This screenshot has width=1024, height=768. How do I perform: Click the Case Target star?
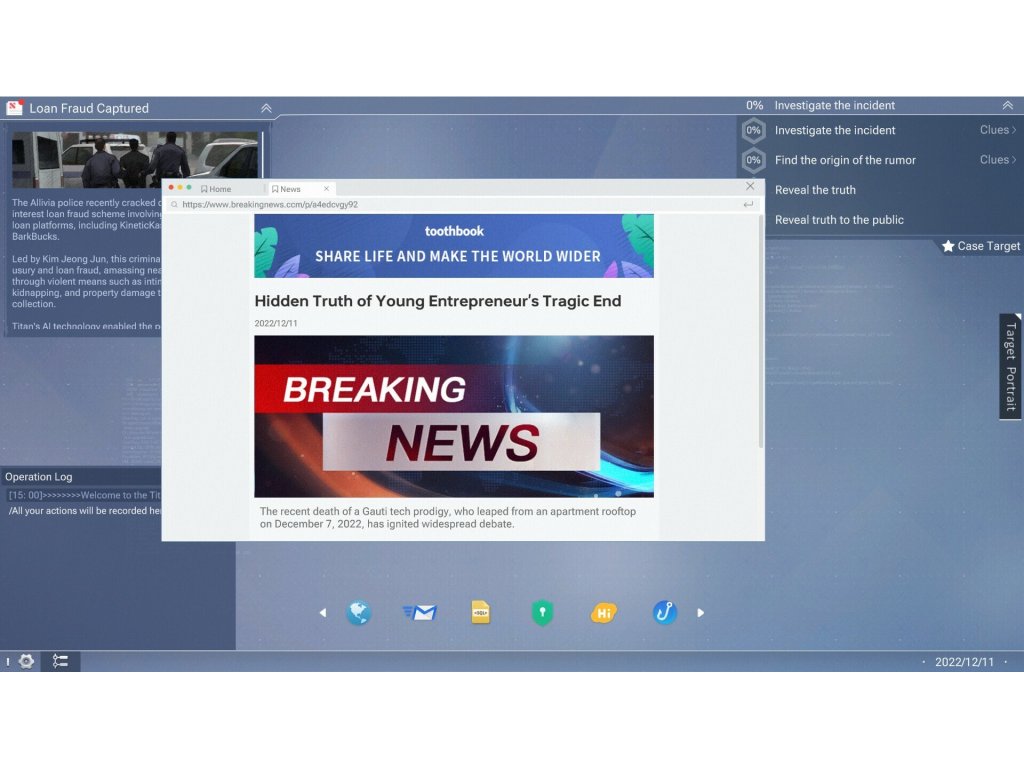[x=948, y=246]
